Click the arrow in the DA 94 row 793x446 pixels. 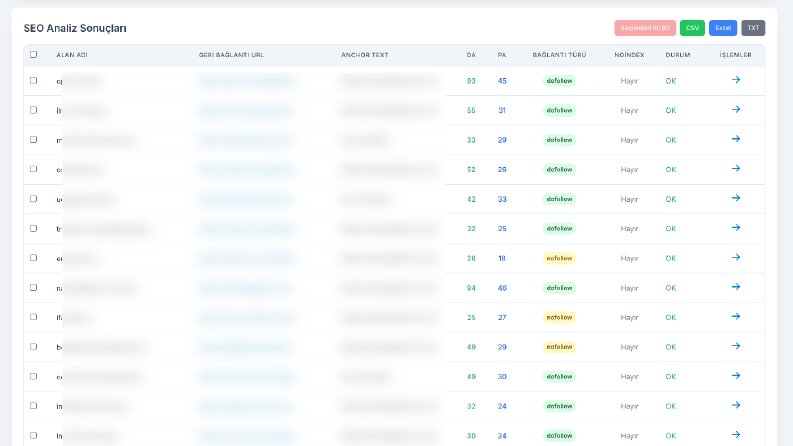pyautogui.click(x=736, y=287)
